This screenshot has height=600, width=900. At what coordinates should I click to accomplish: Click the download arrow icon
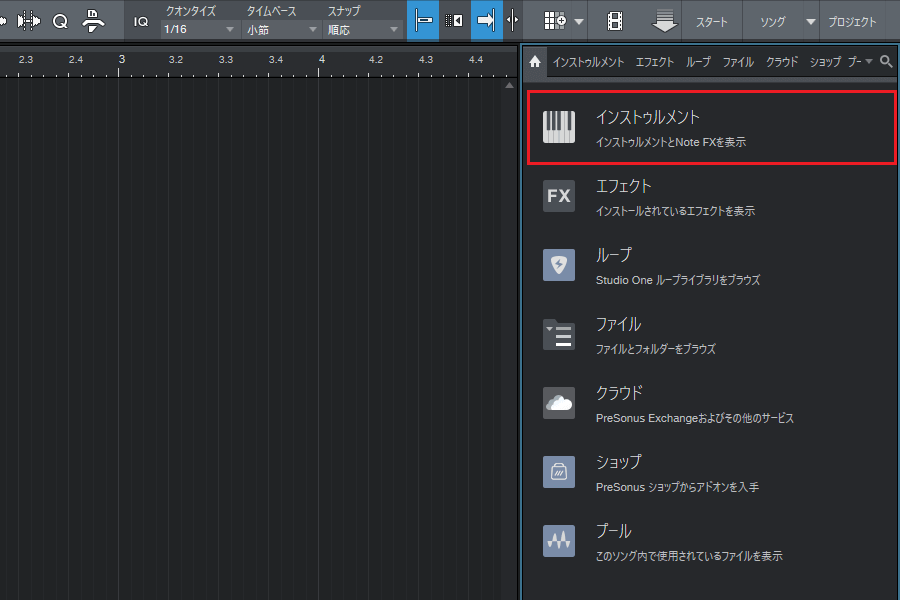(x=665, y=21)
